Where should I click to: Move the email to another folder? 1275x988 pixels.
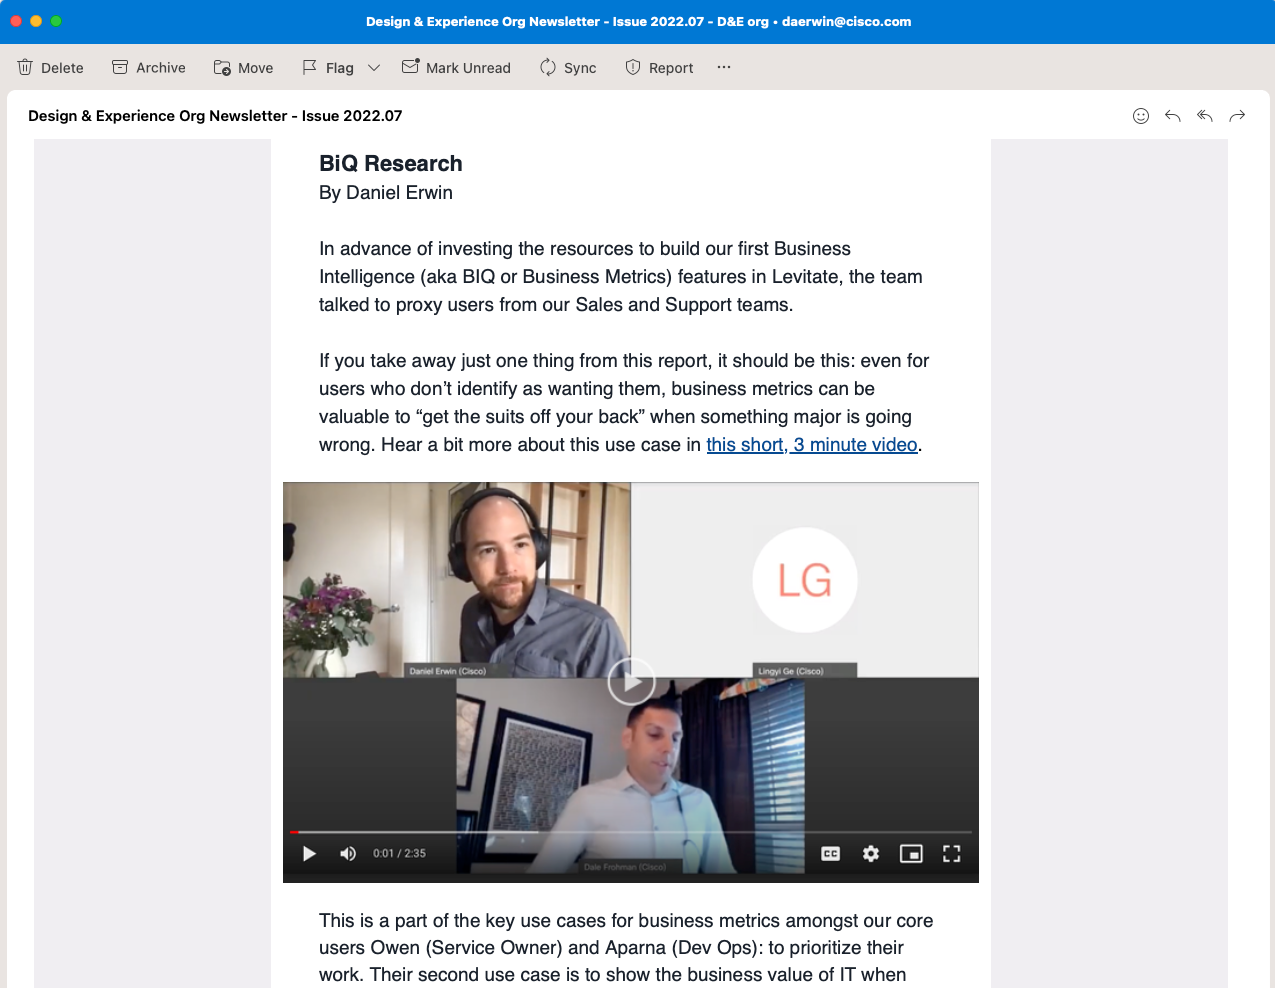(243, 68)
